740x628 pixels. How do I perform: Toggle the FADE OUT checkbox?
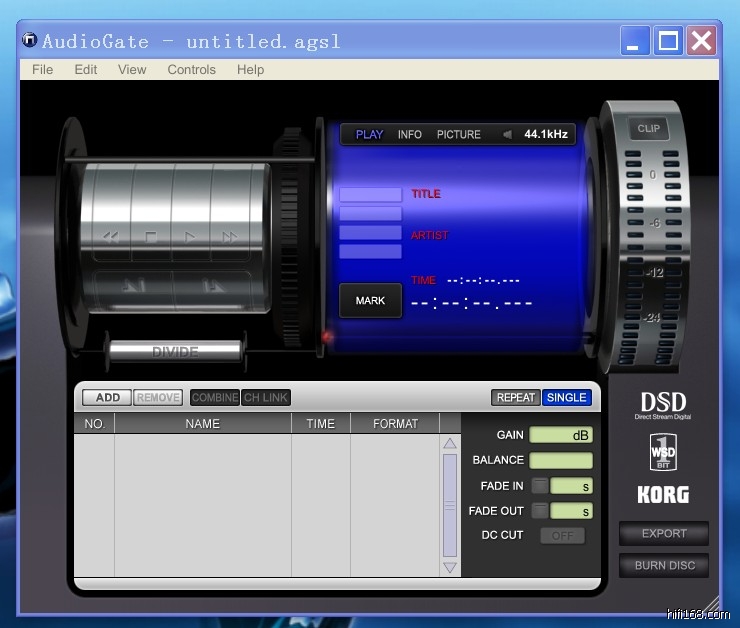[539, 511]
